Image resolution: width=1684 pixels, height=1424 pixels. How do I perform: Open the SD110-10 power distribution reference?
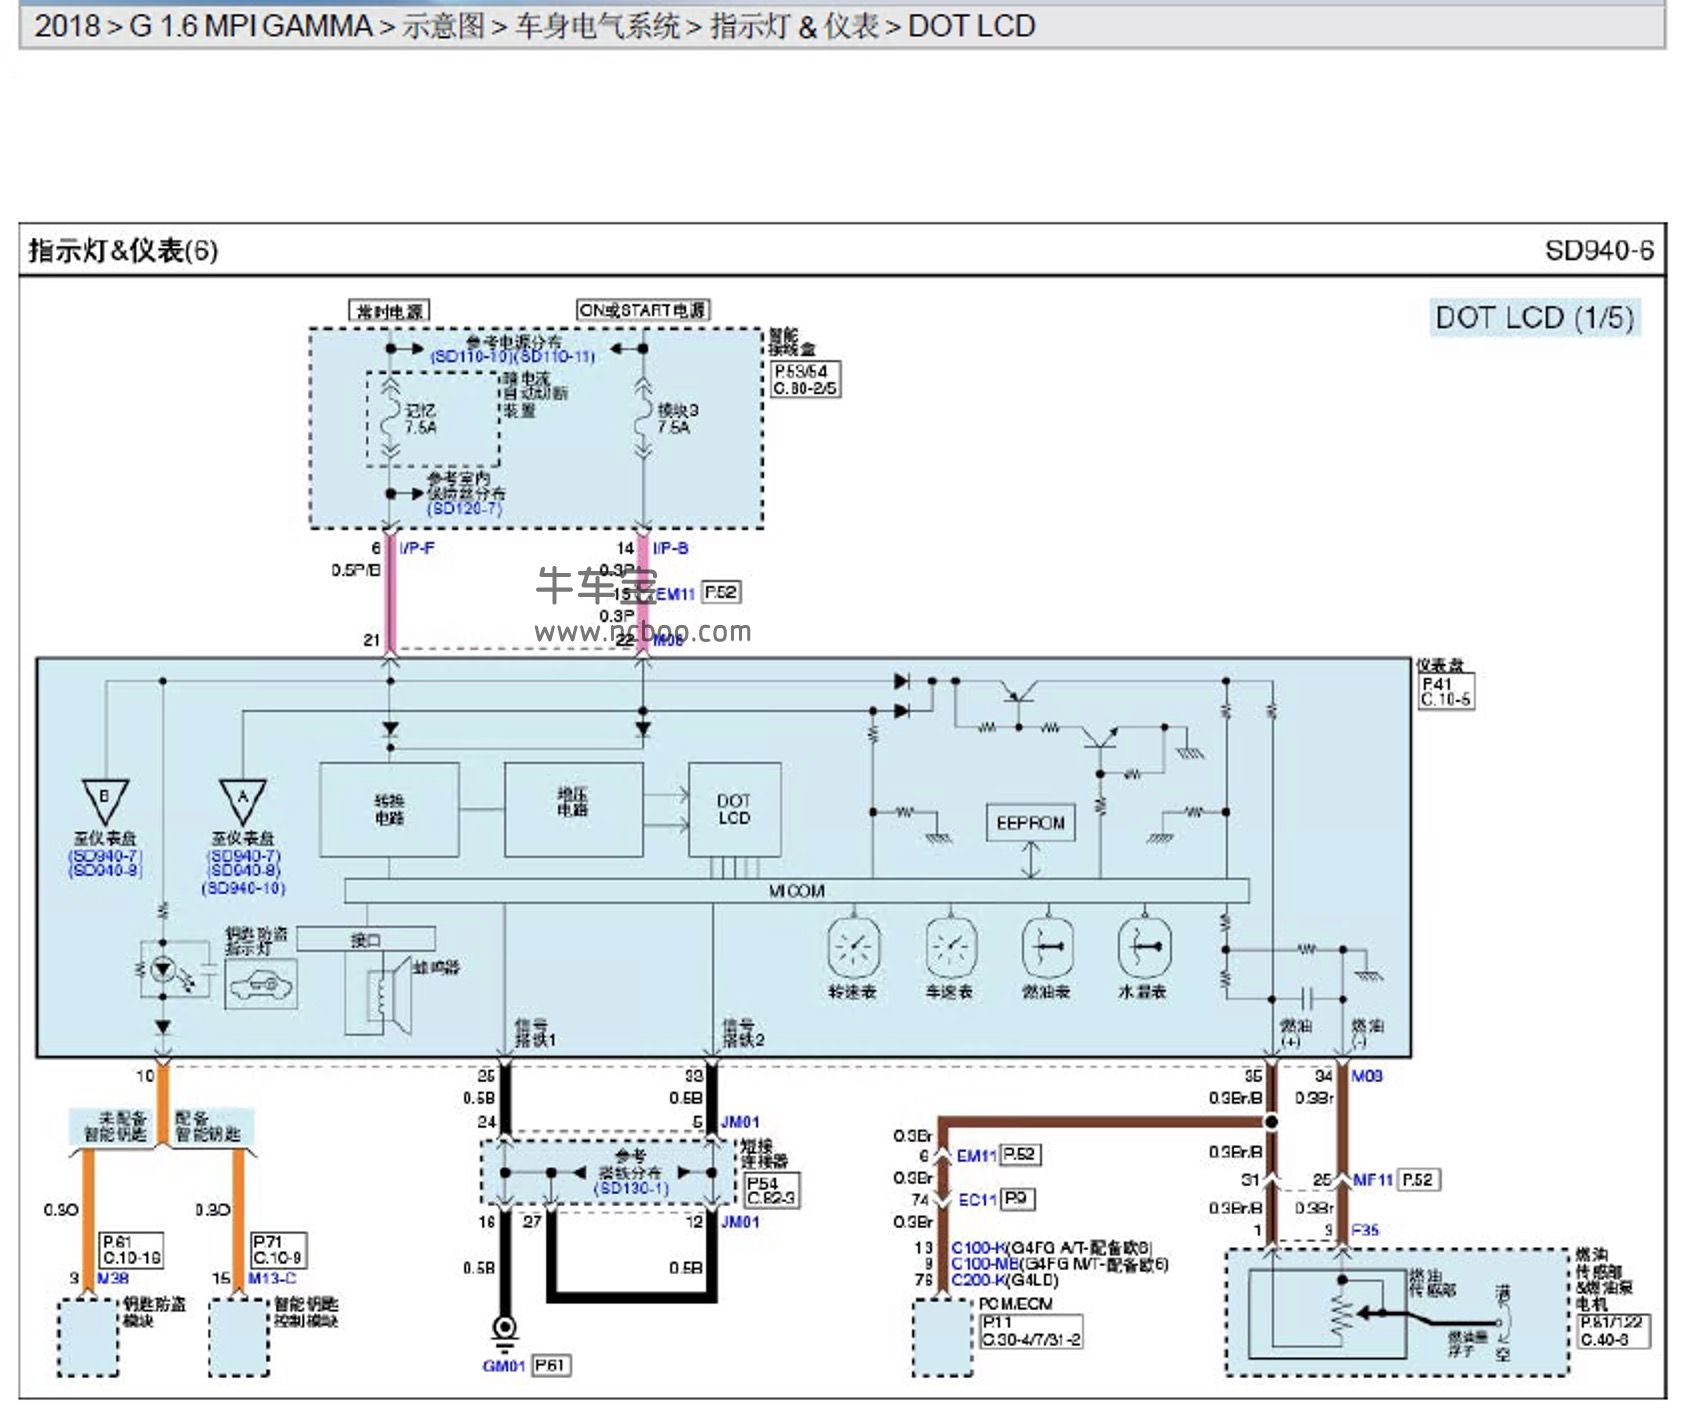pos(471,357)
